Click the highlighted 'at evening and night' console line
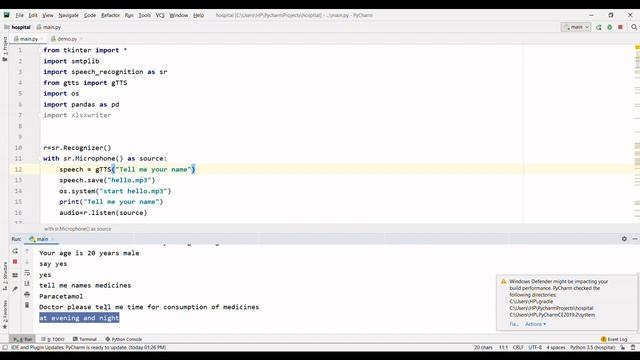640x360 pixels. [79, 318]
